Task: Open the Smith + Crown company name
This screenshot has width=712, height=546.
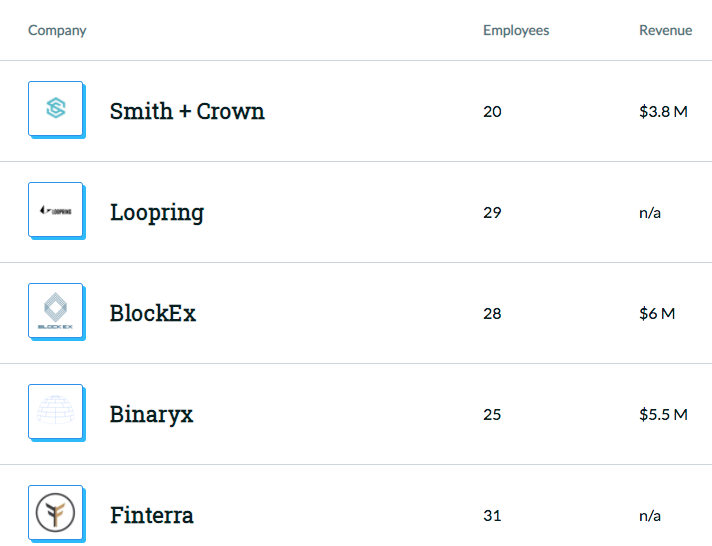Action: click(x=187, y=111)
